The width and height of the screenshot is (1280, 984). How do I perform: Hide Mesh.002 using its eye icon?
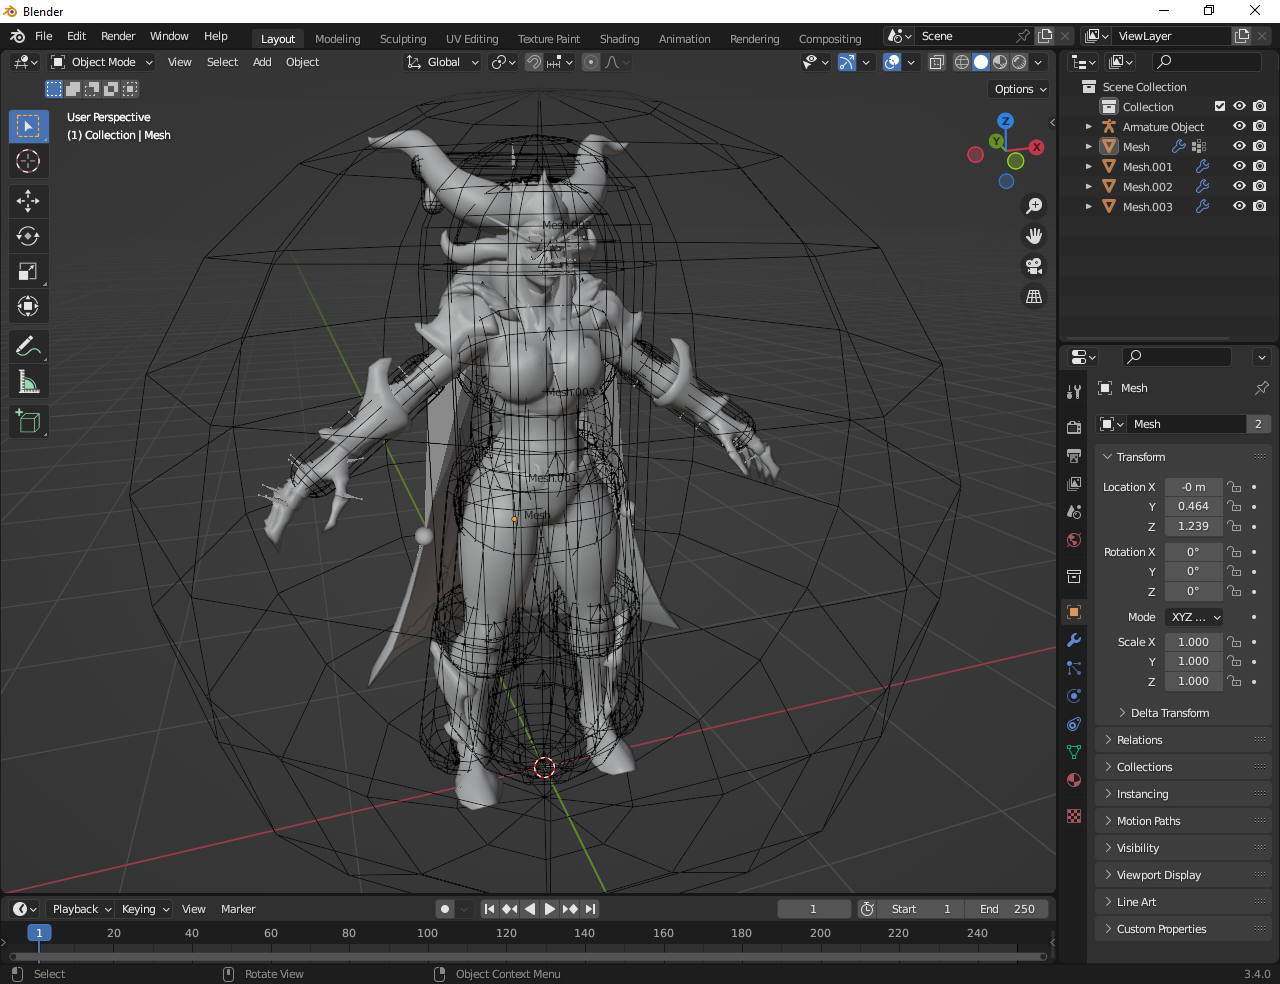pyautogui.click(x=1239, y=187)
